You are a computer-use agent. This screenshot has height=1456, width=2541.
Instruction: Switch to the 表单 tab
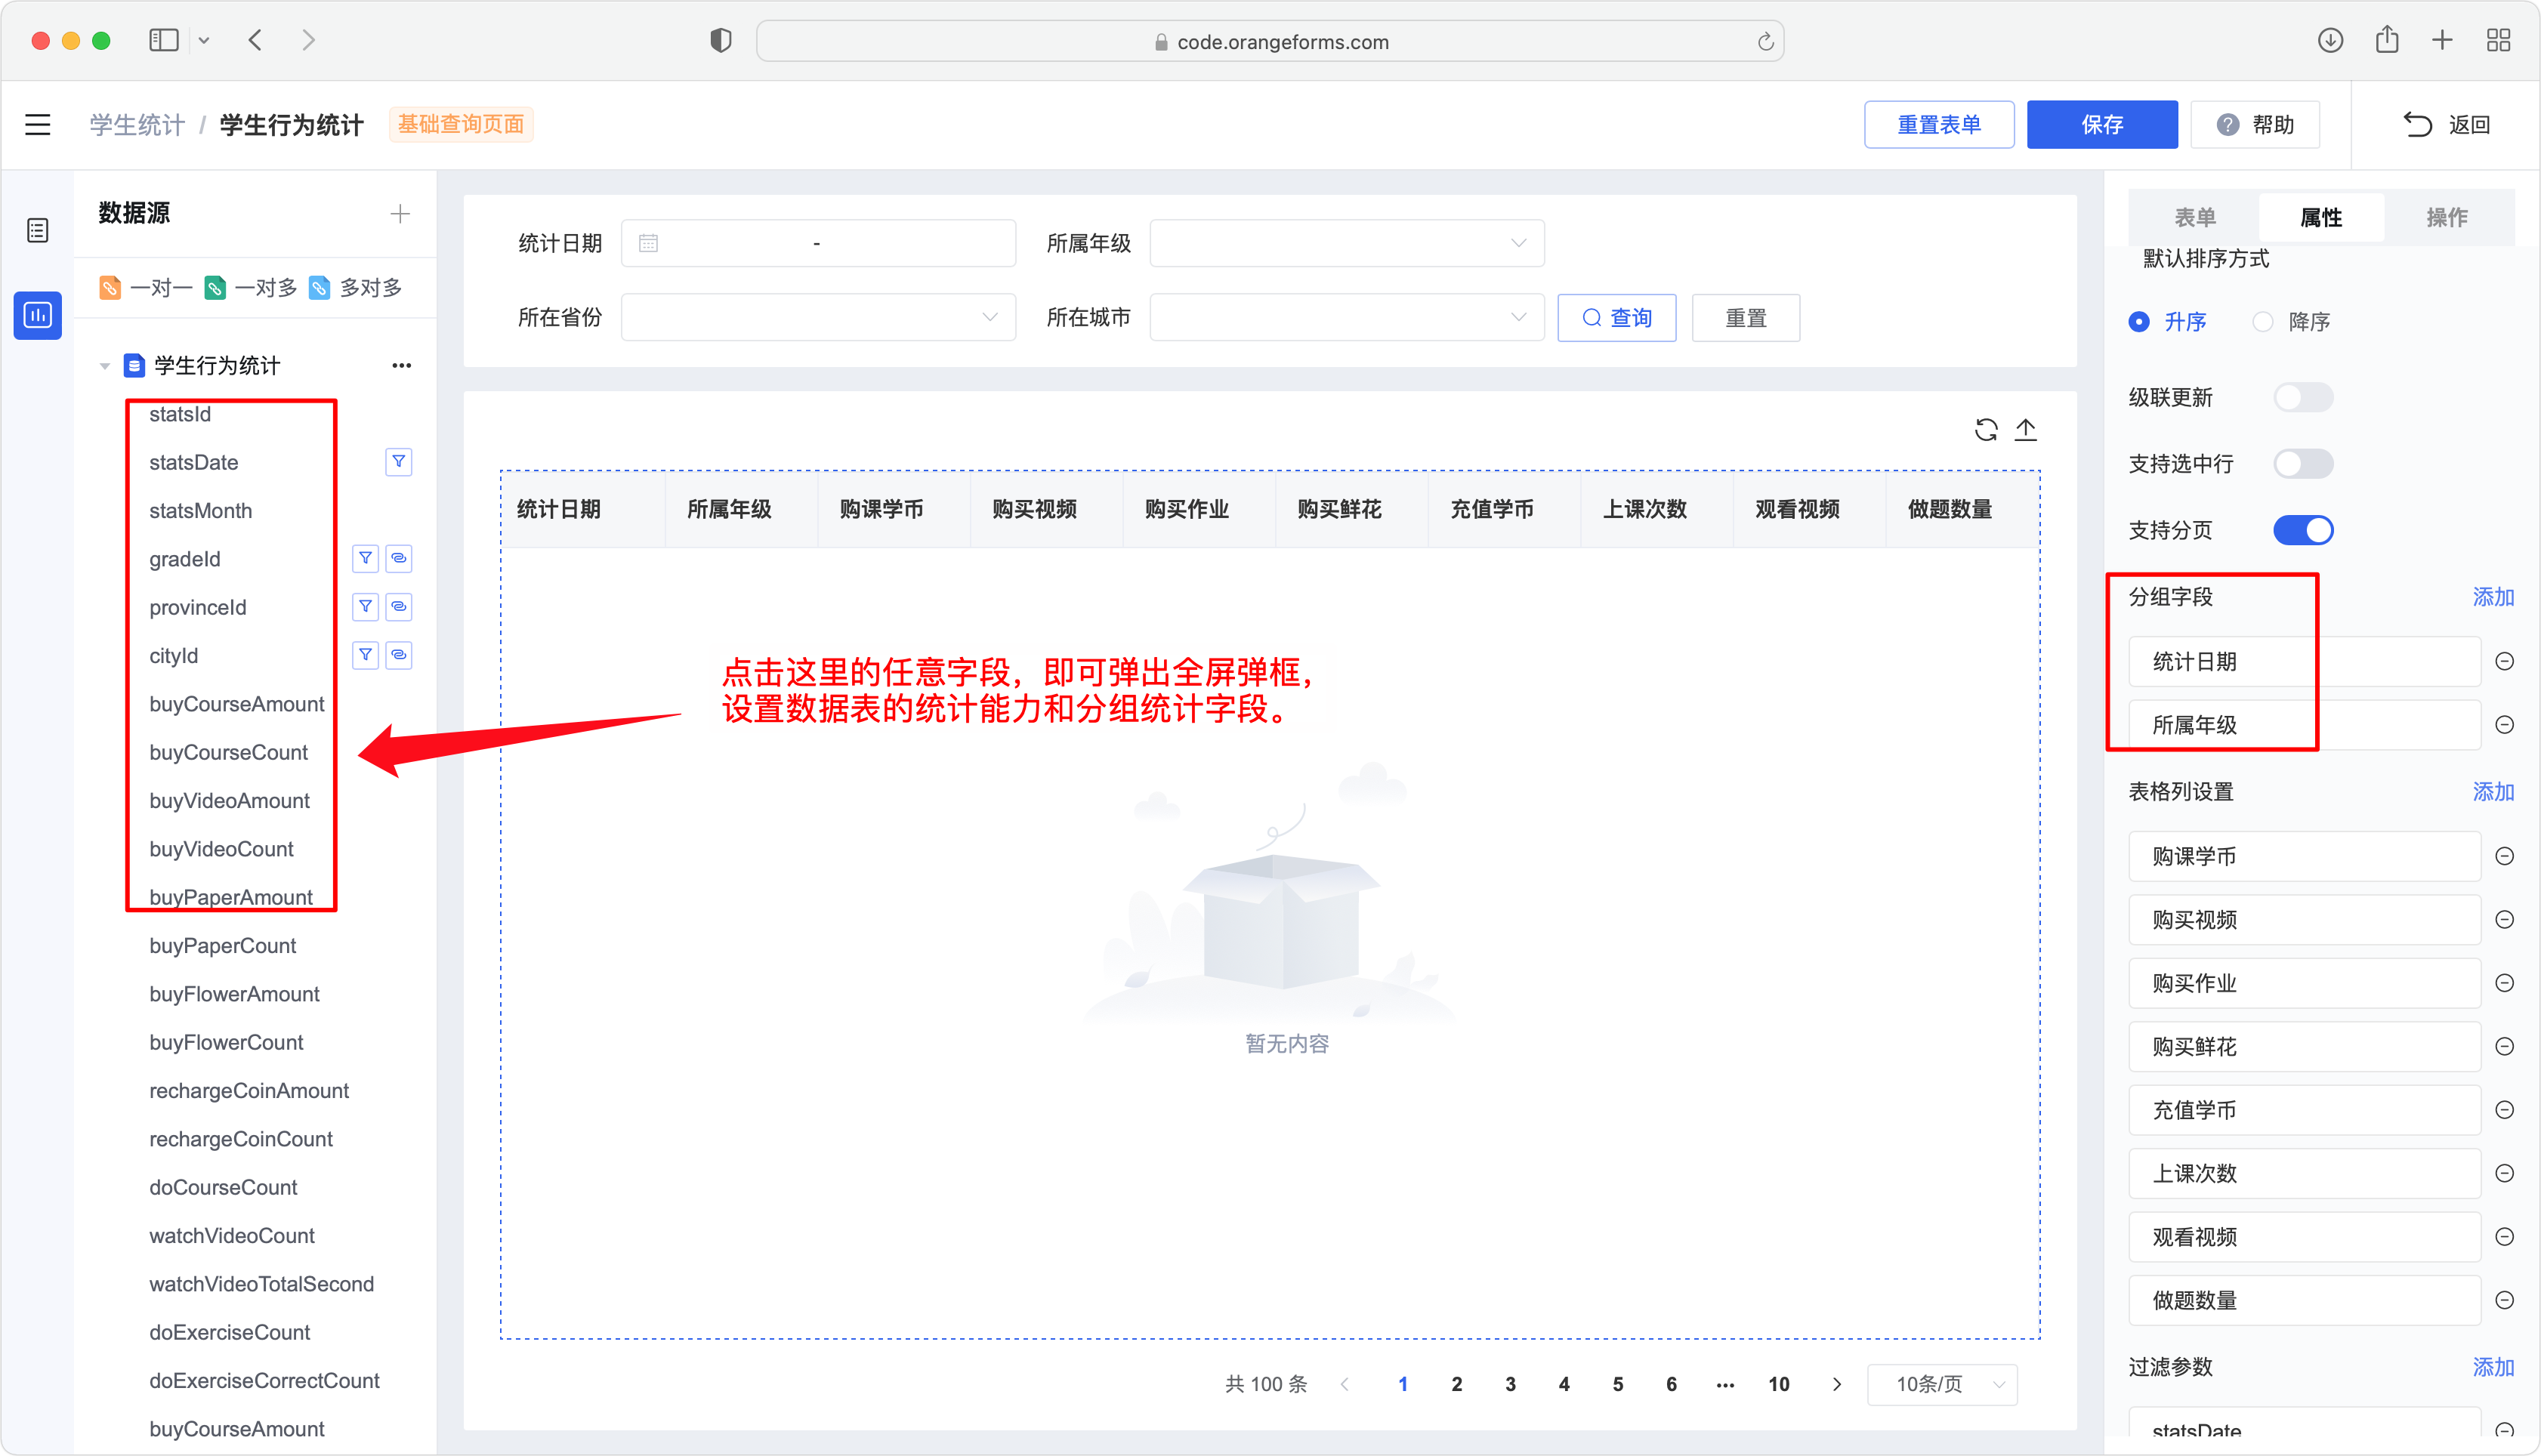[x=2195, y=217]
